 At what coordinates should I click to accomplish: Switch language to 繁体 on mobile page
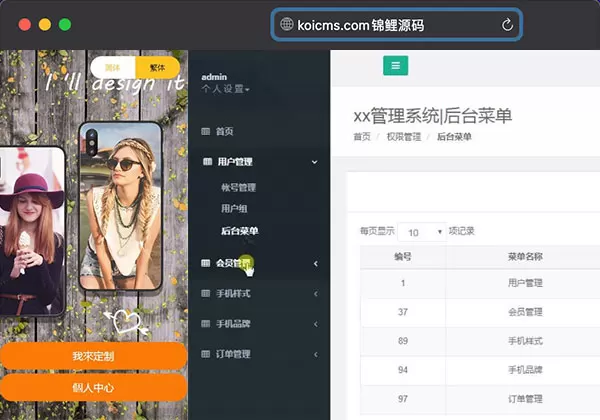coord(157,68)
